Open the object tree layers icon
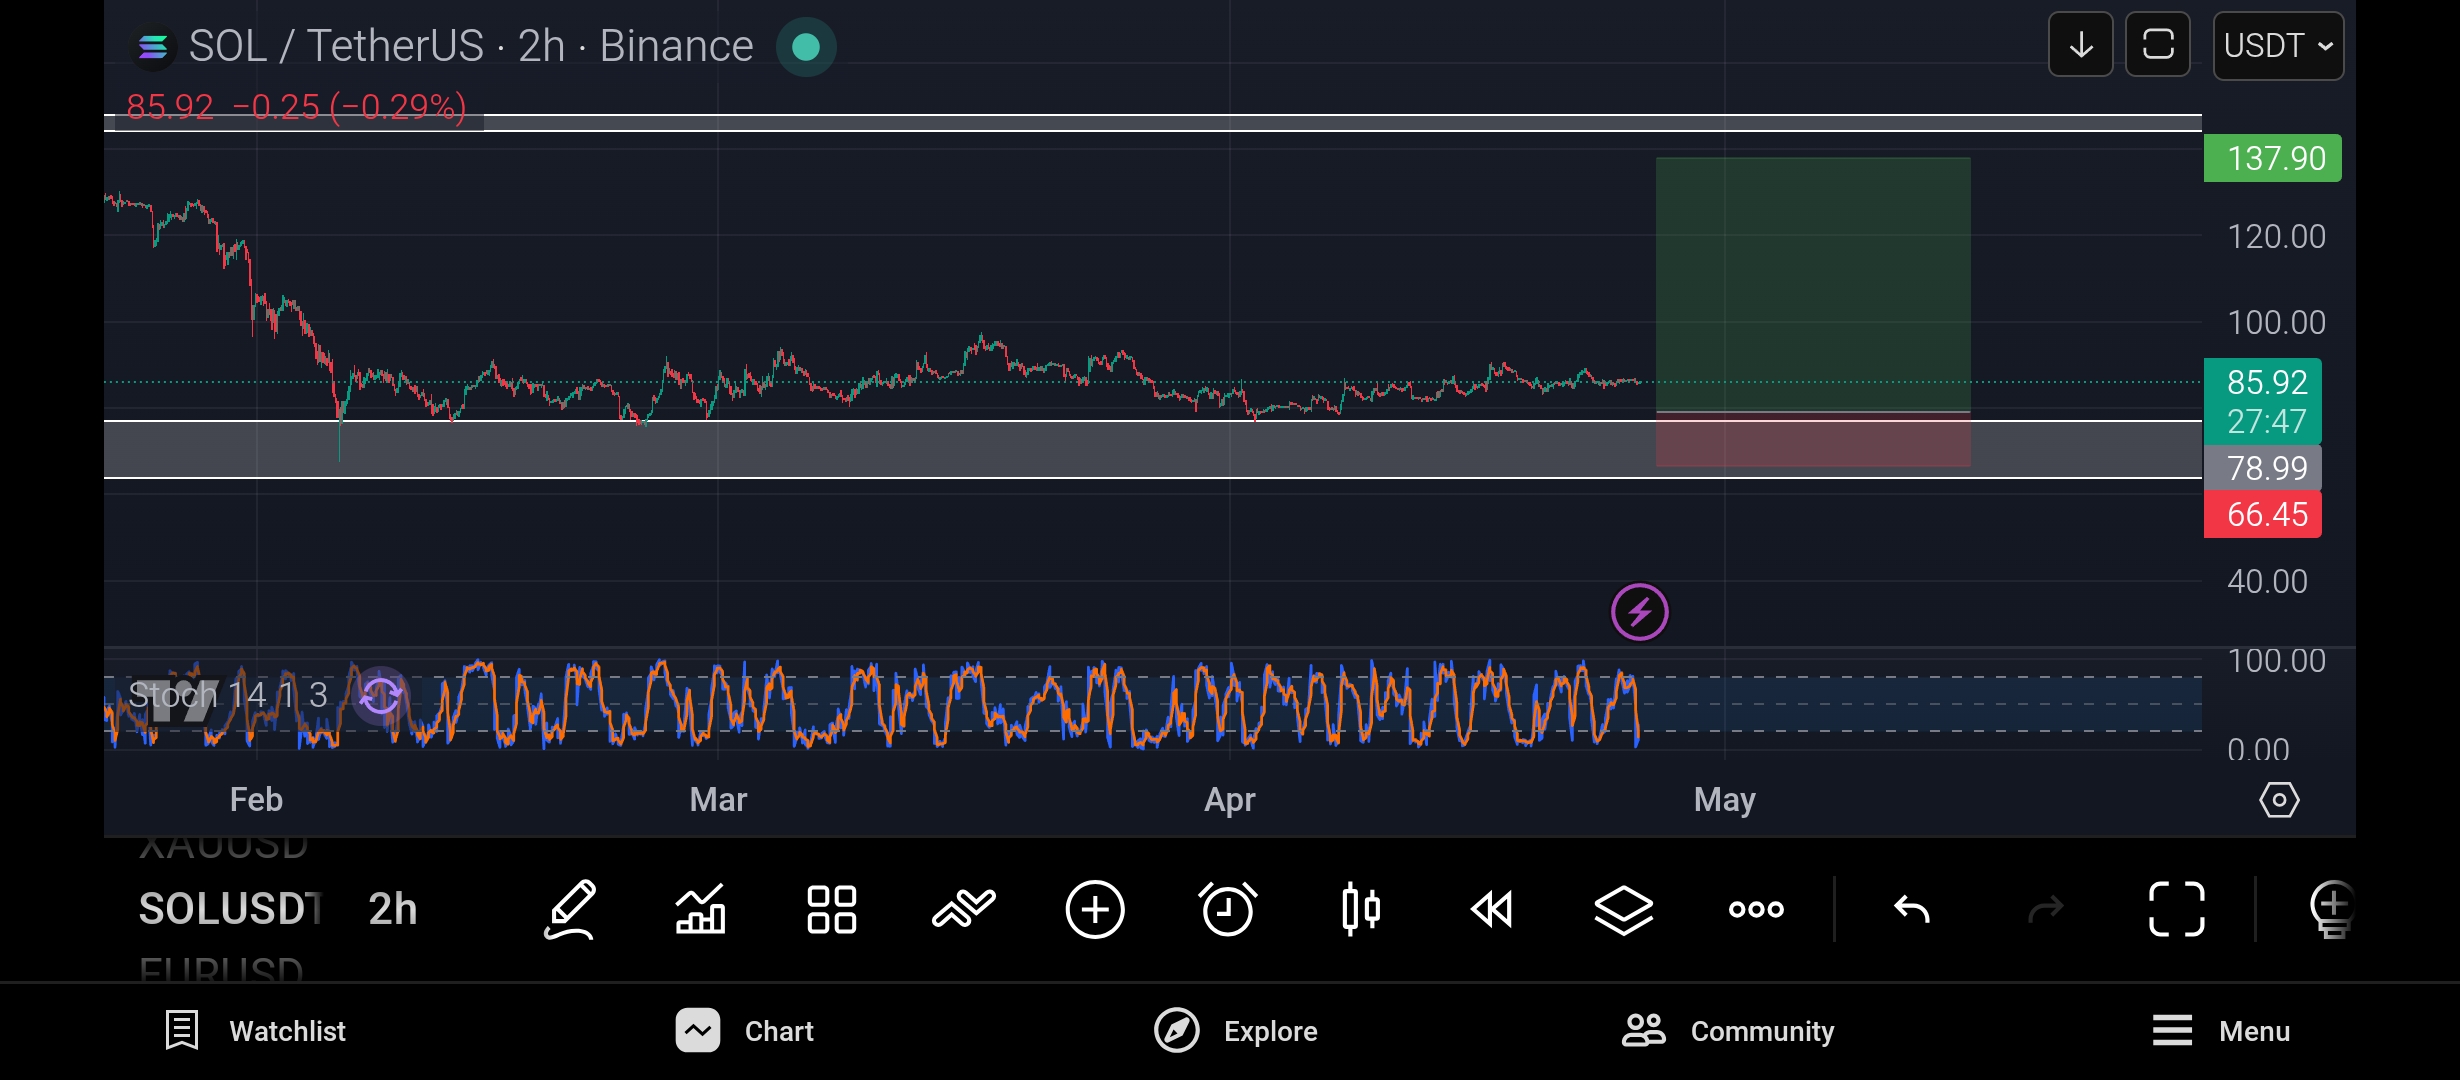 click(1623, 909)
